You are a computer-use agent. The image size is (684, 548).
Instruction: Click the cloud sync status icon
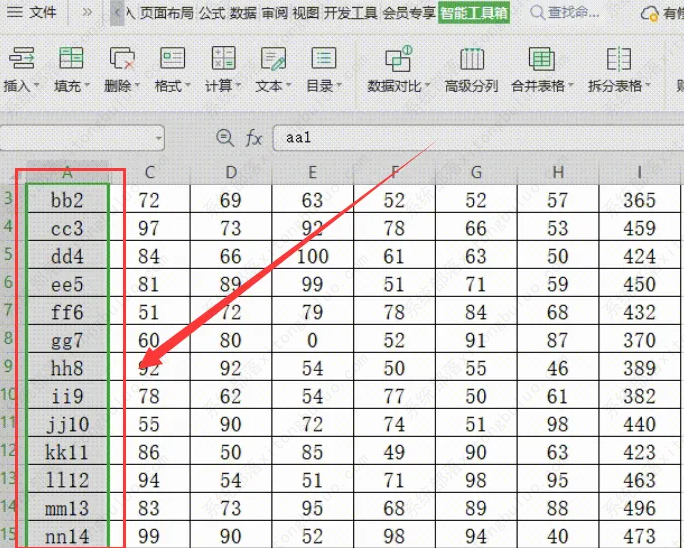(650, 14)
